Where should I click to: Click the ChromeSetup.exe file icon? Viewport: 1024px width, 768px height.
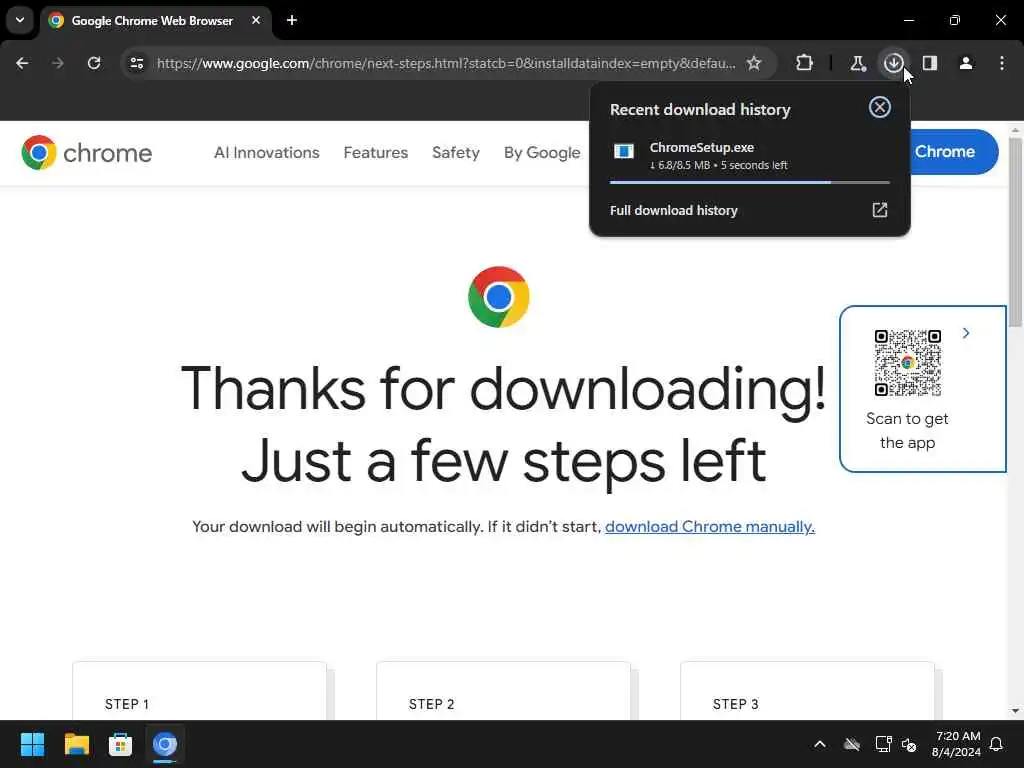(624, 152)
